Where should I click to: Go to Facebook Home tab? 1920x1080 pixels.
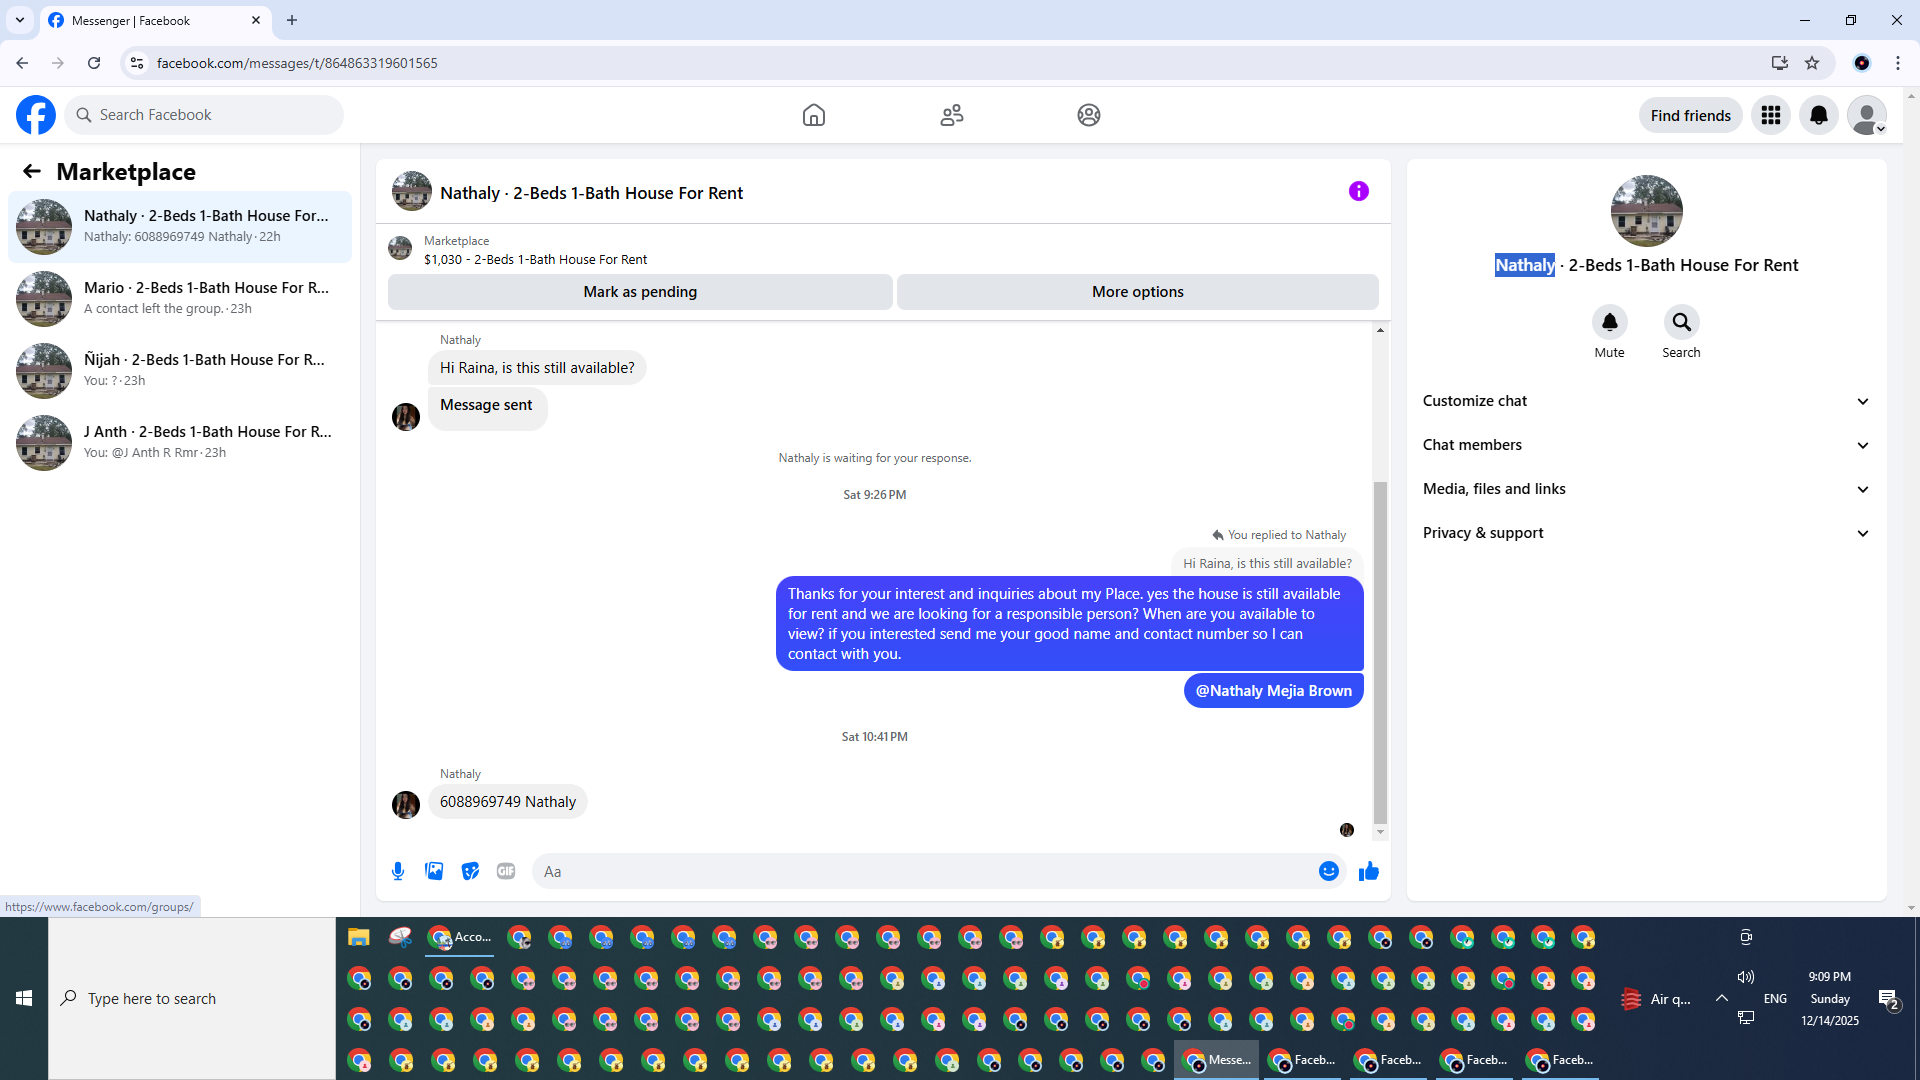click(x=813, y=115)
